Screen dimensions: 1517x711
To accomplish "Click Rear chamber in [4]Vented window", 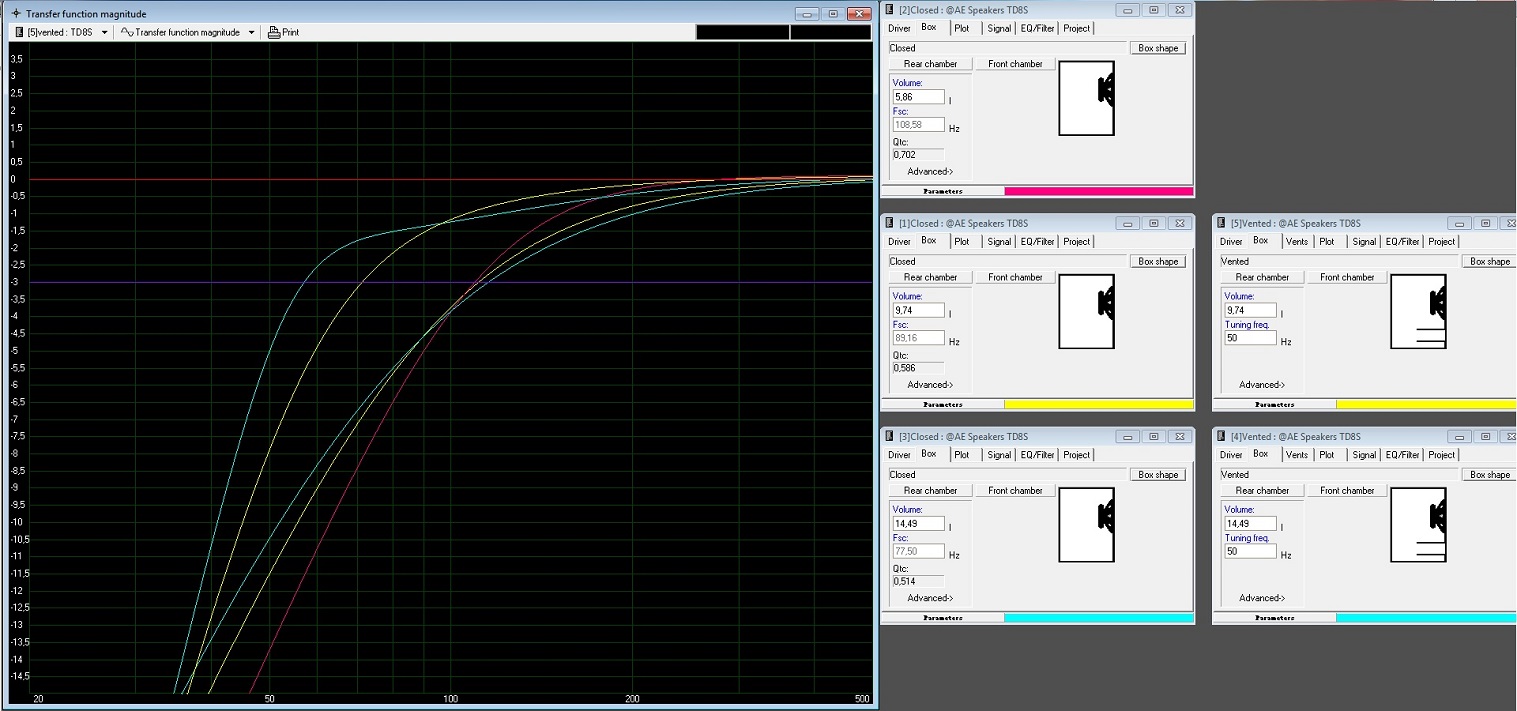I will 1262,490.
